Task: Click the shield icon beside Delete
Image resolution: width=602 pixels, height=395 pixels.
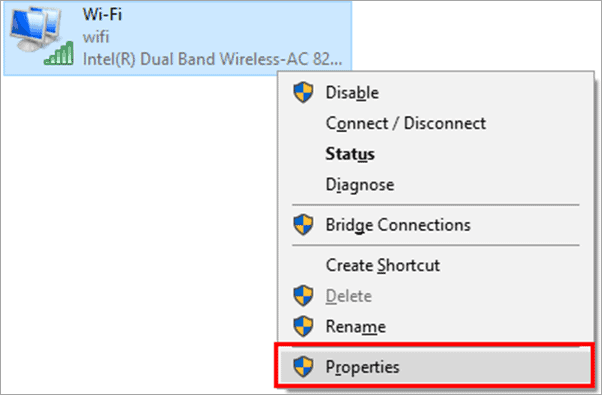Action: [303, 296]
